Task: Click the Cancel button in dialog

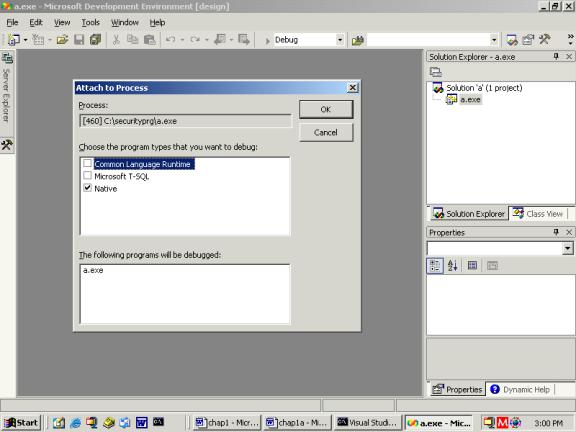Action: (x=326, y=132)
